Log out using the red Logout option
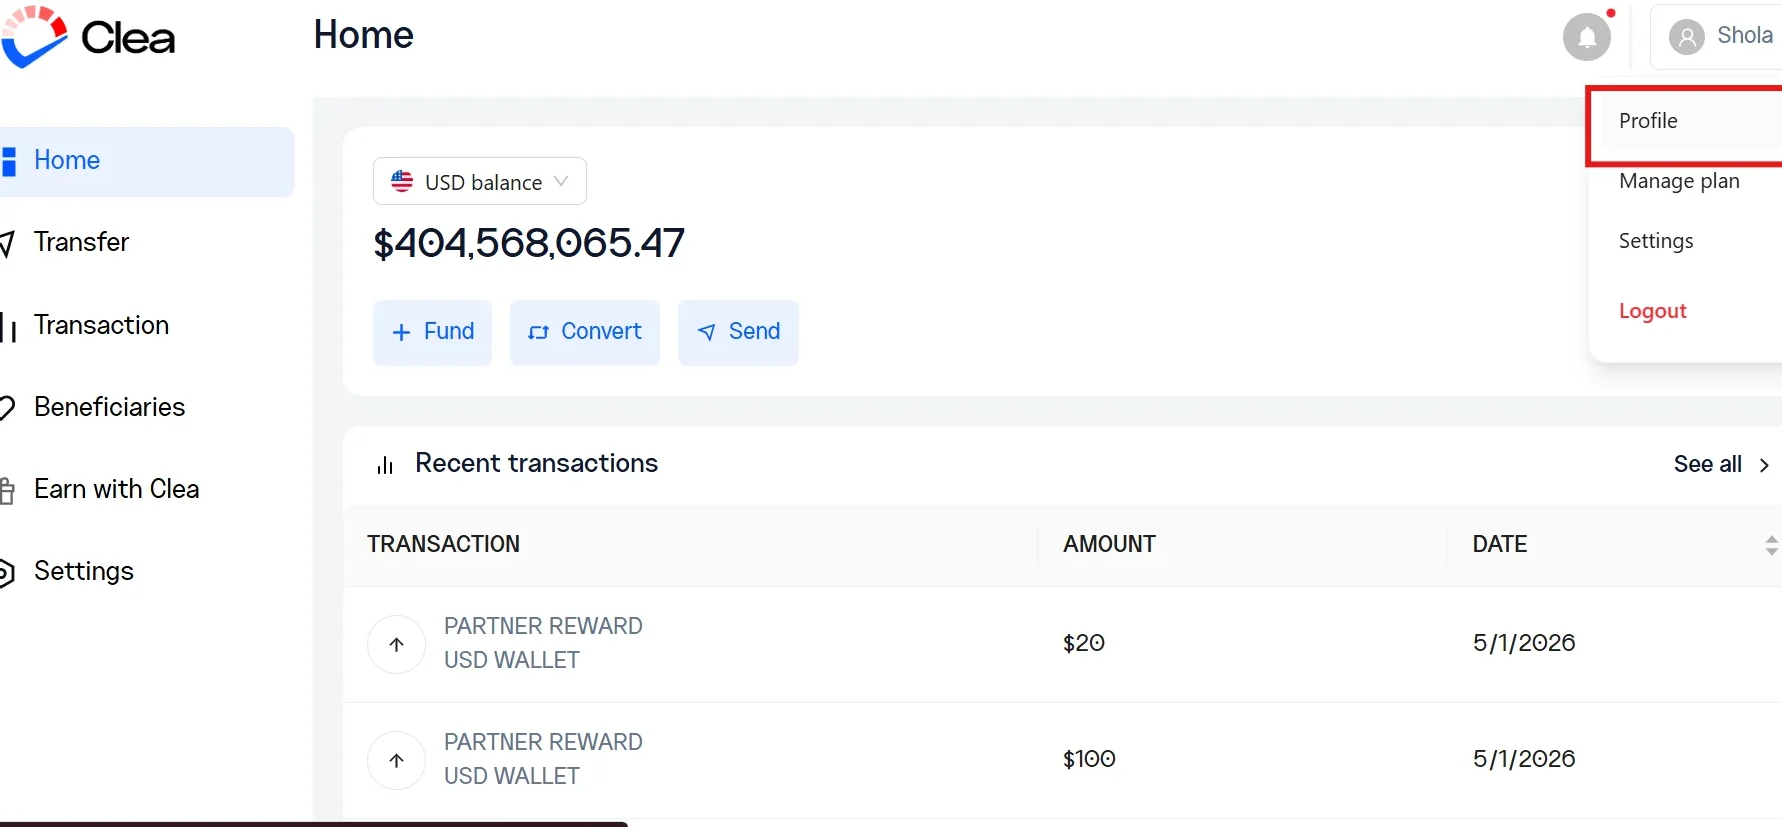 click(1652, 311)
